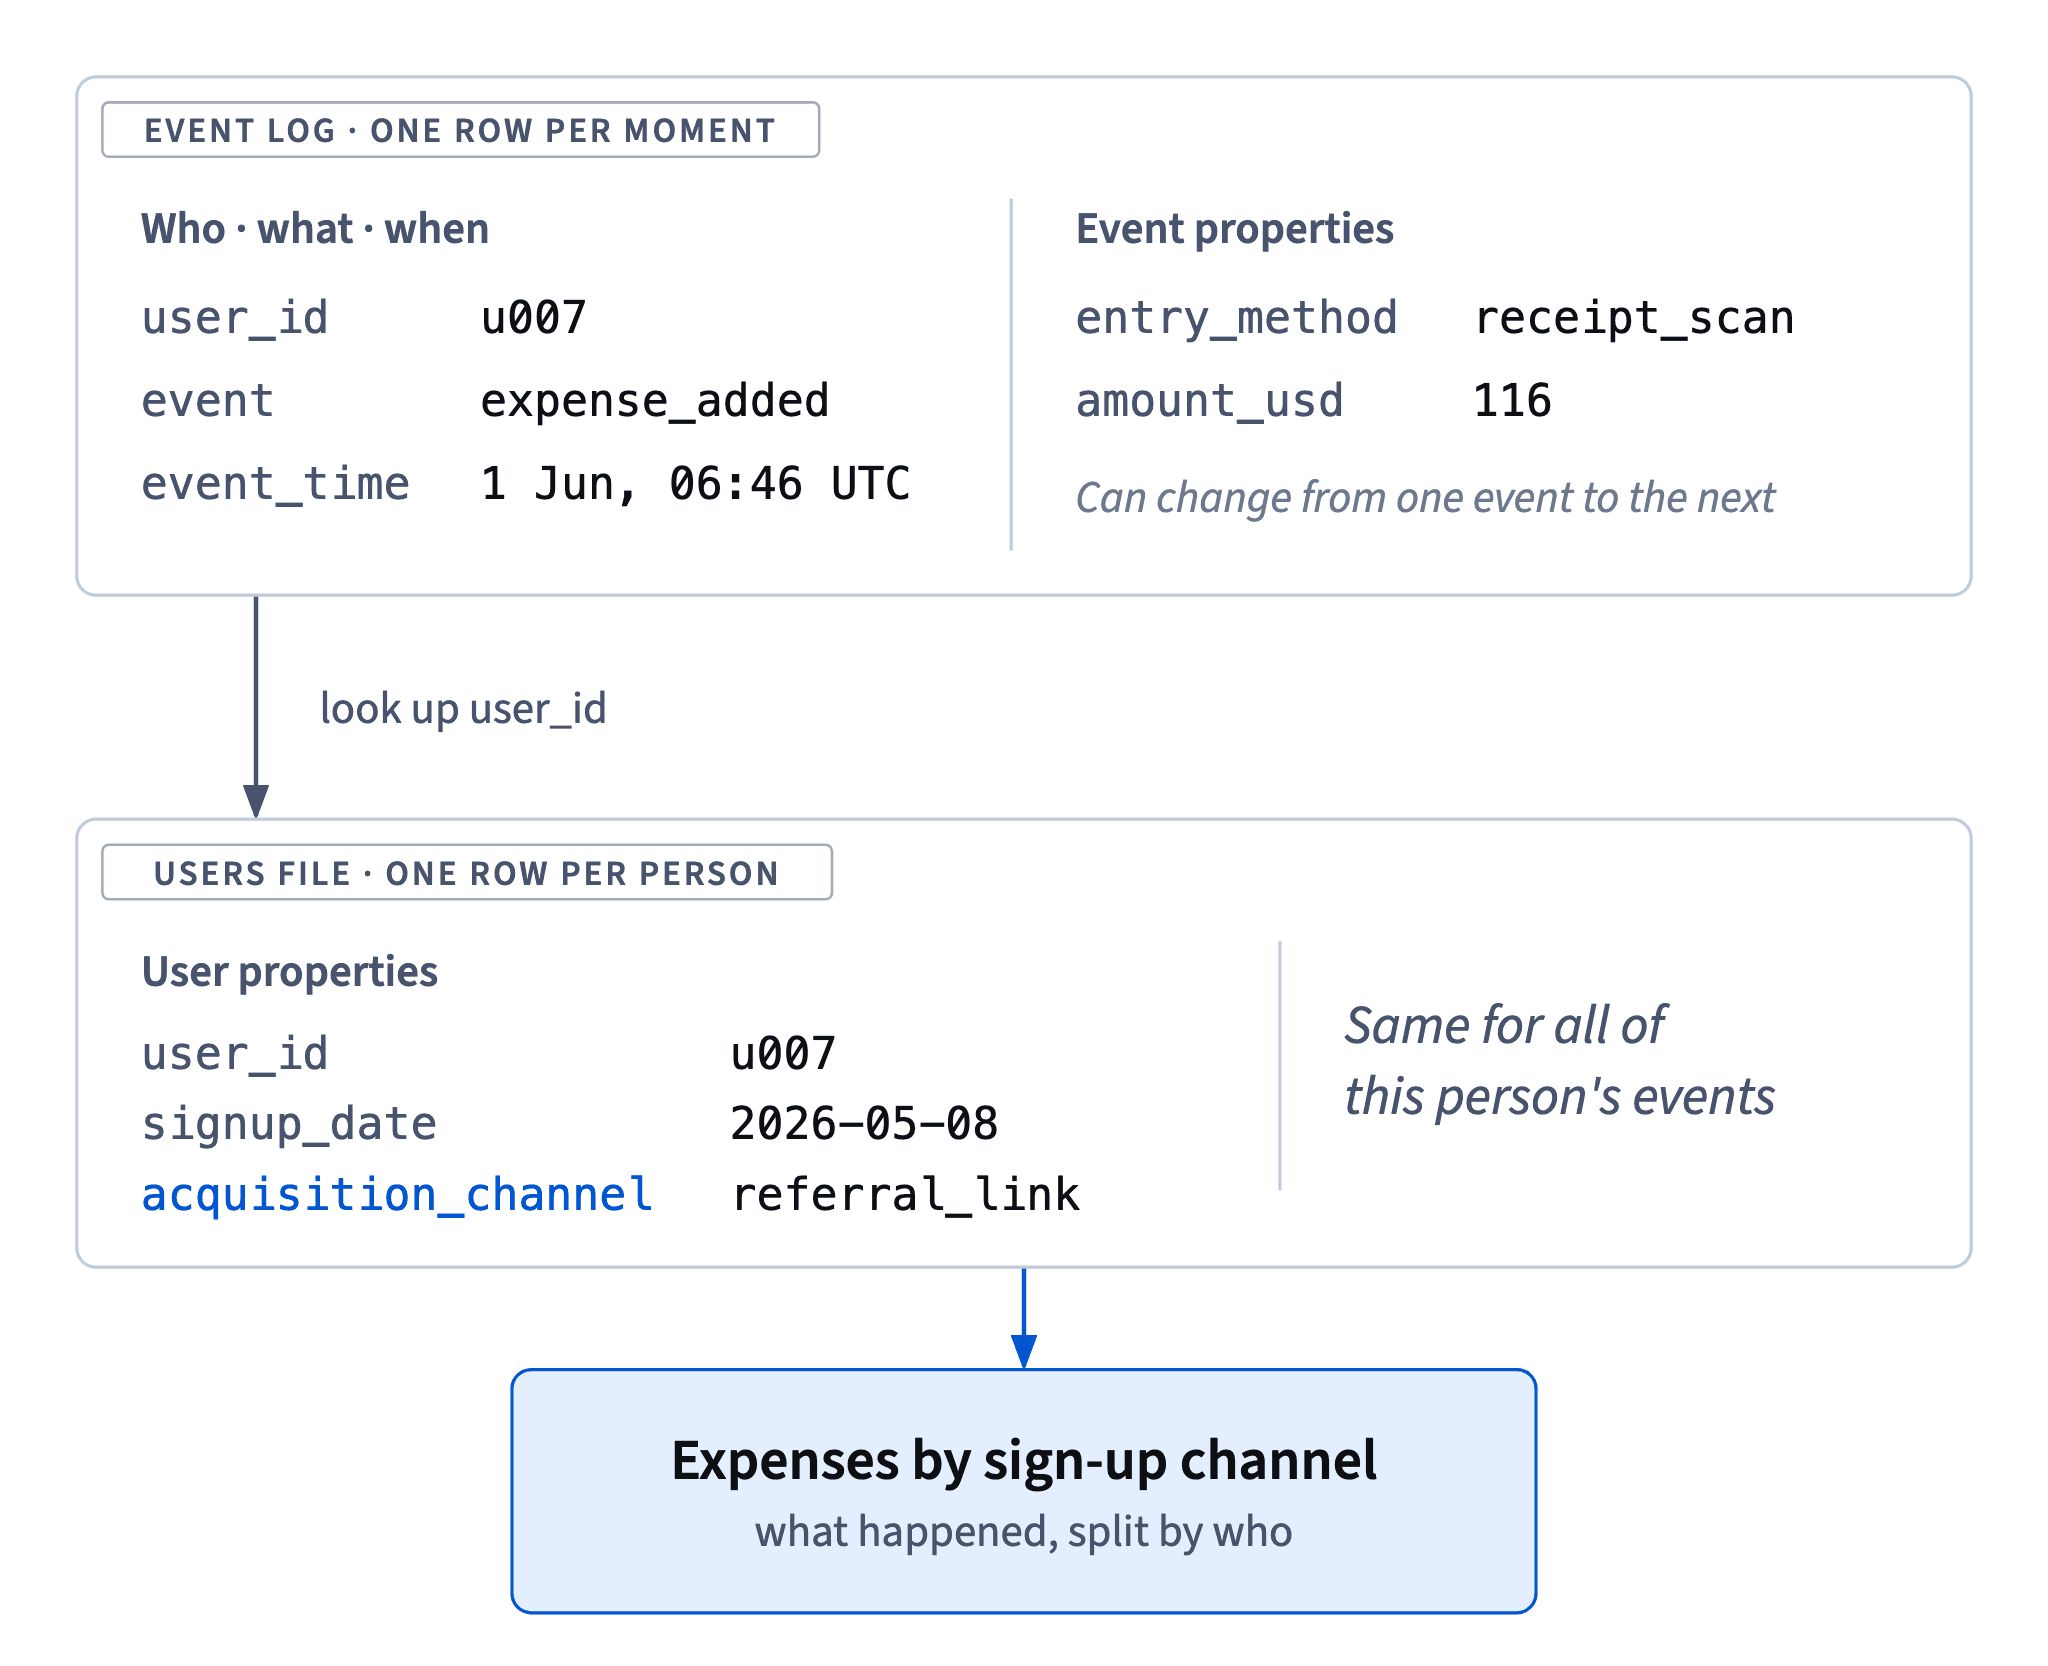The image size is (2048, 1666).
Task: Select the amount value '116'
Action: point(1512,401)
